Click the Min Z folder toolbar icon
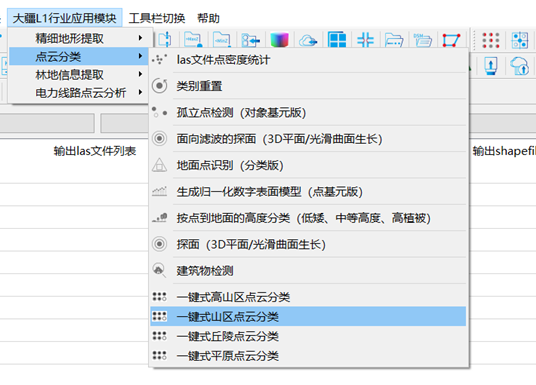536x385 pixels. (x=222, y=40)
